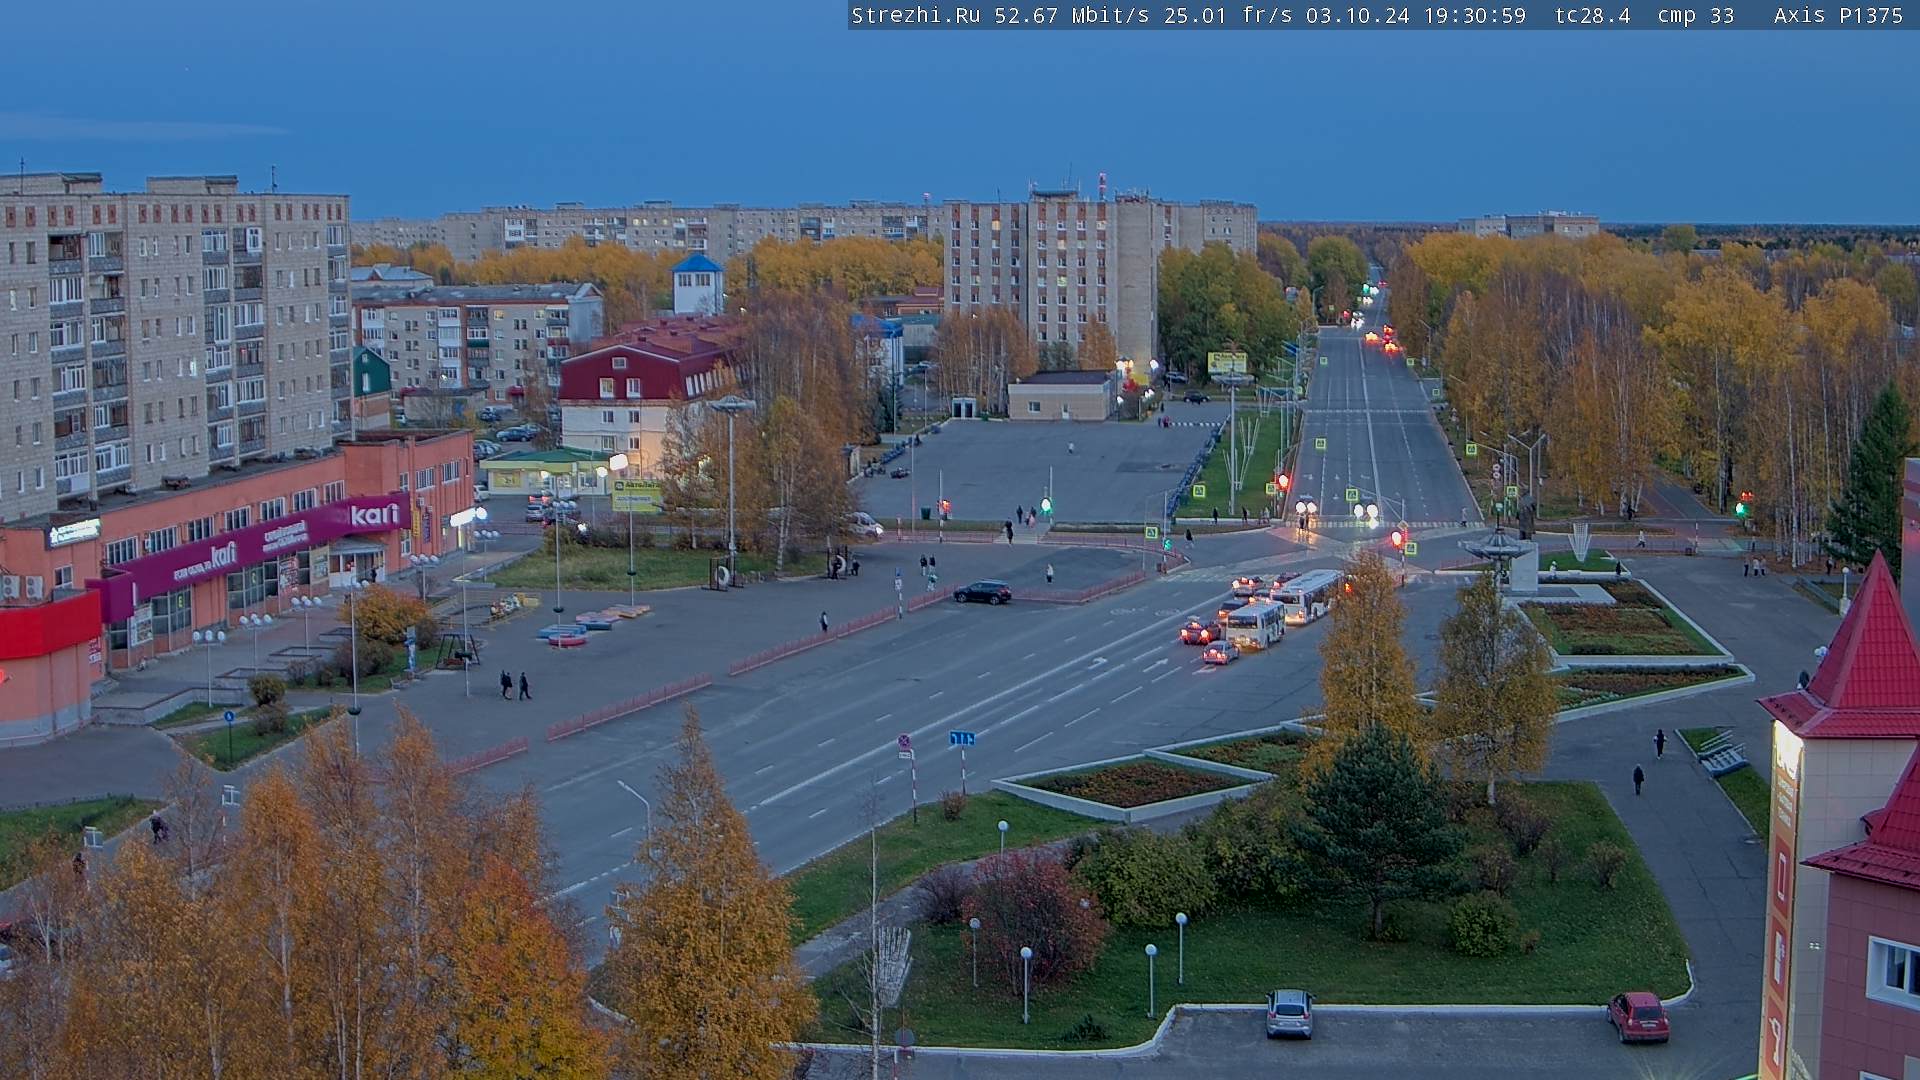Screen dimensions: 1920x1080
Task: Click the Strezhi.Ru overlay text
Action: [916, 15]
